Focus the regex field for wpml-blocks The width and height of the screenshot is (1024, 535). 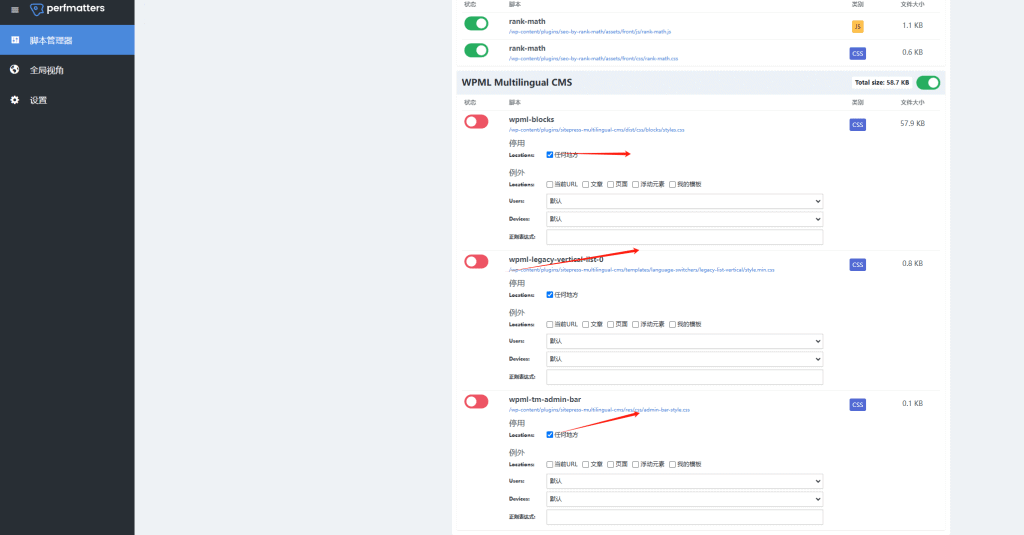tap(684, 236)
